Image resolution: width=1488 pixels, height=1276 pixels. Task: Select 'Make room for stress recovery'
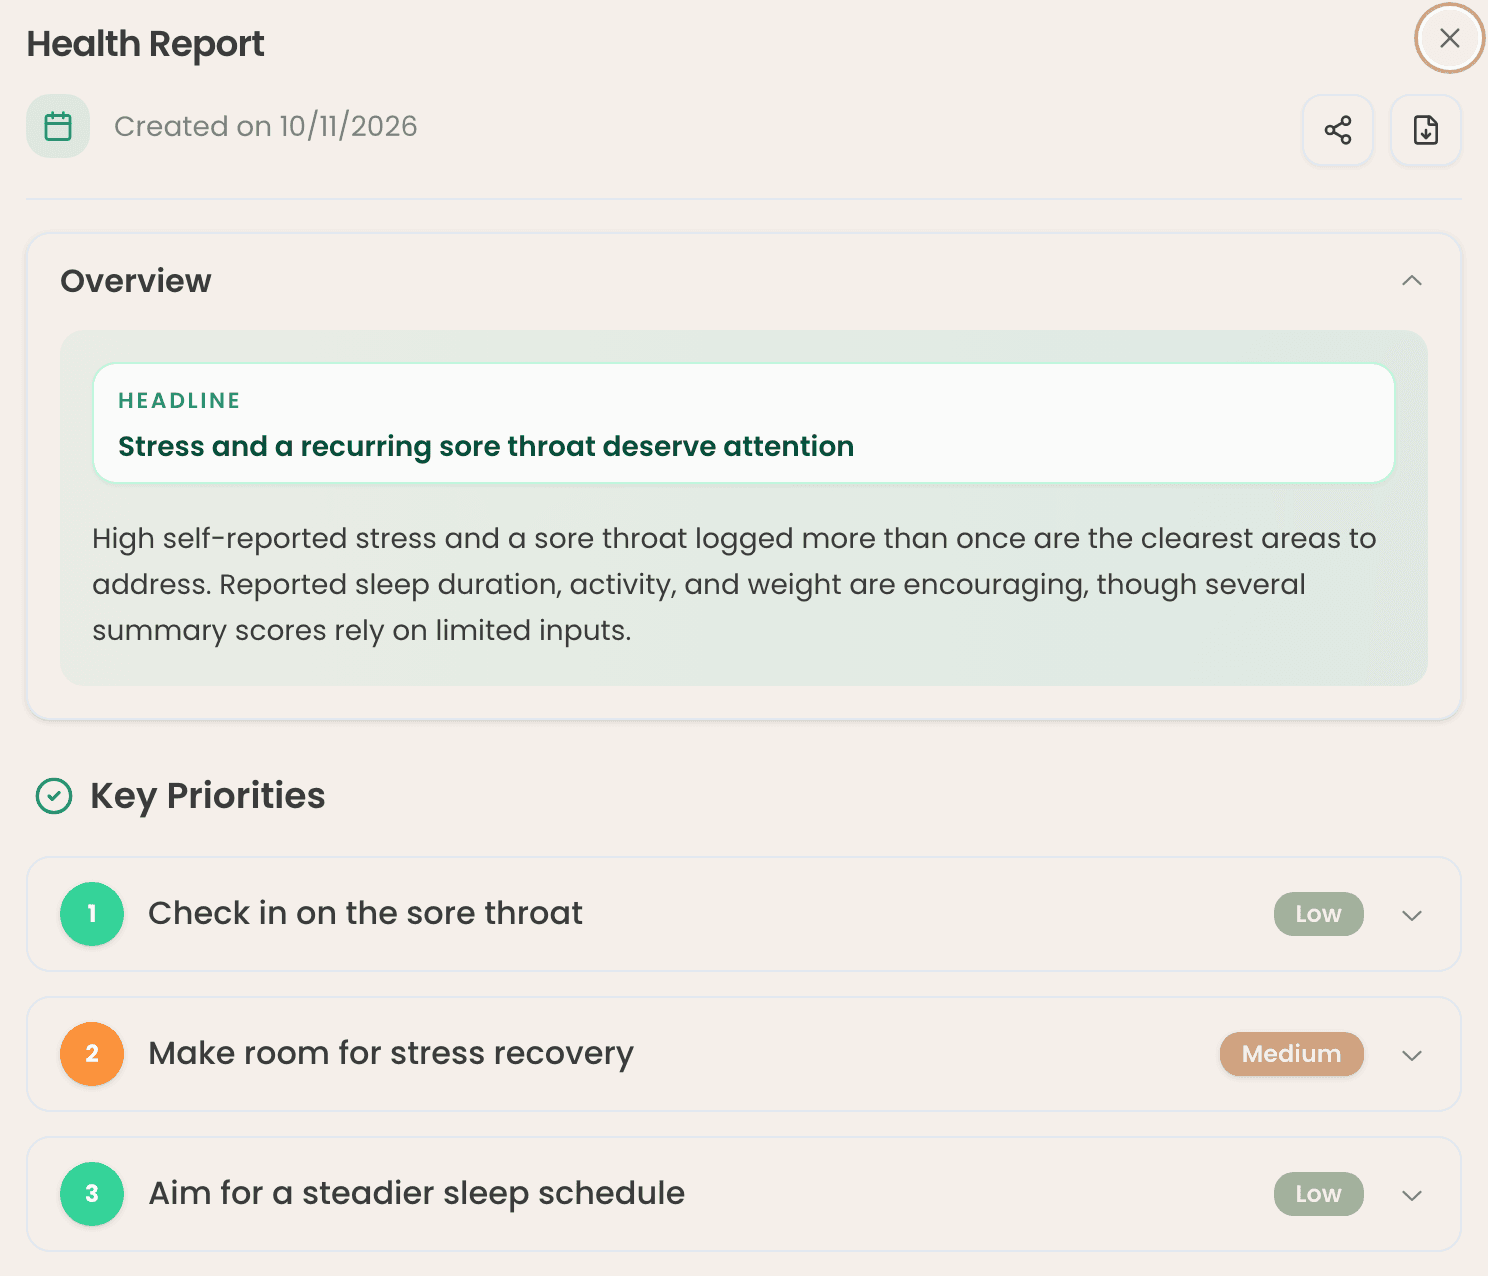coord(391,1054)
